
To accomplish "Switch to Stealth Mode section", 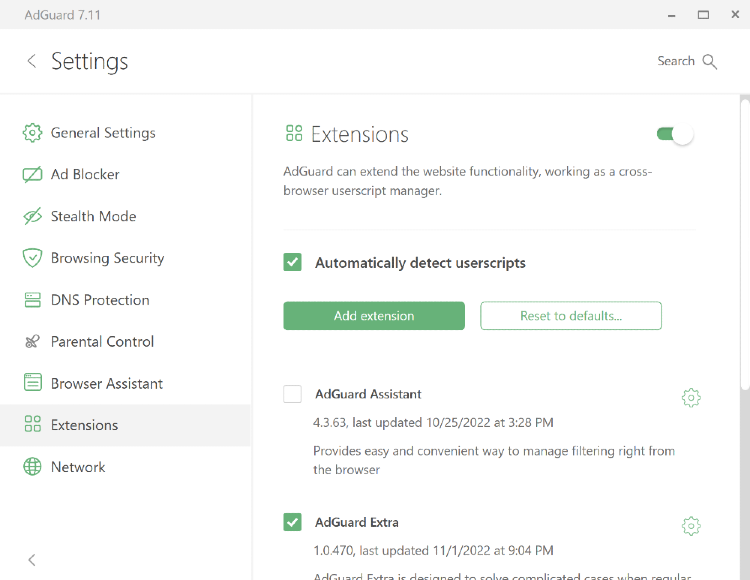I will click(125, 216).
